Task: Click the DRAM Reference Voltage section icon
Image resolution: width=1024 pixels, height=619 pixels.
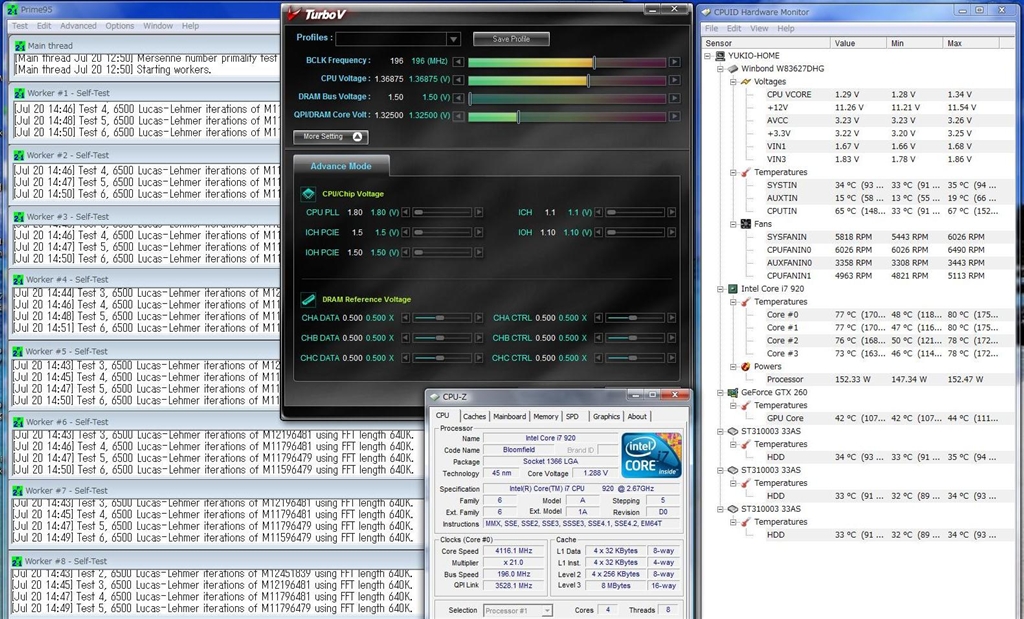Action: click(308, 299)
